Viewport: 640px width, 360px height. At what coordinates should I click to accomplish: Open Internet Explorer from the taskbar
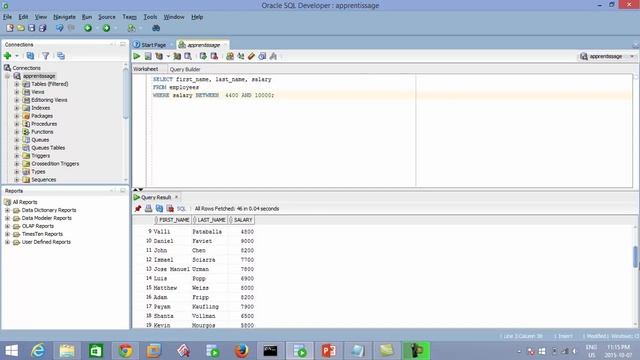38,351
